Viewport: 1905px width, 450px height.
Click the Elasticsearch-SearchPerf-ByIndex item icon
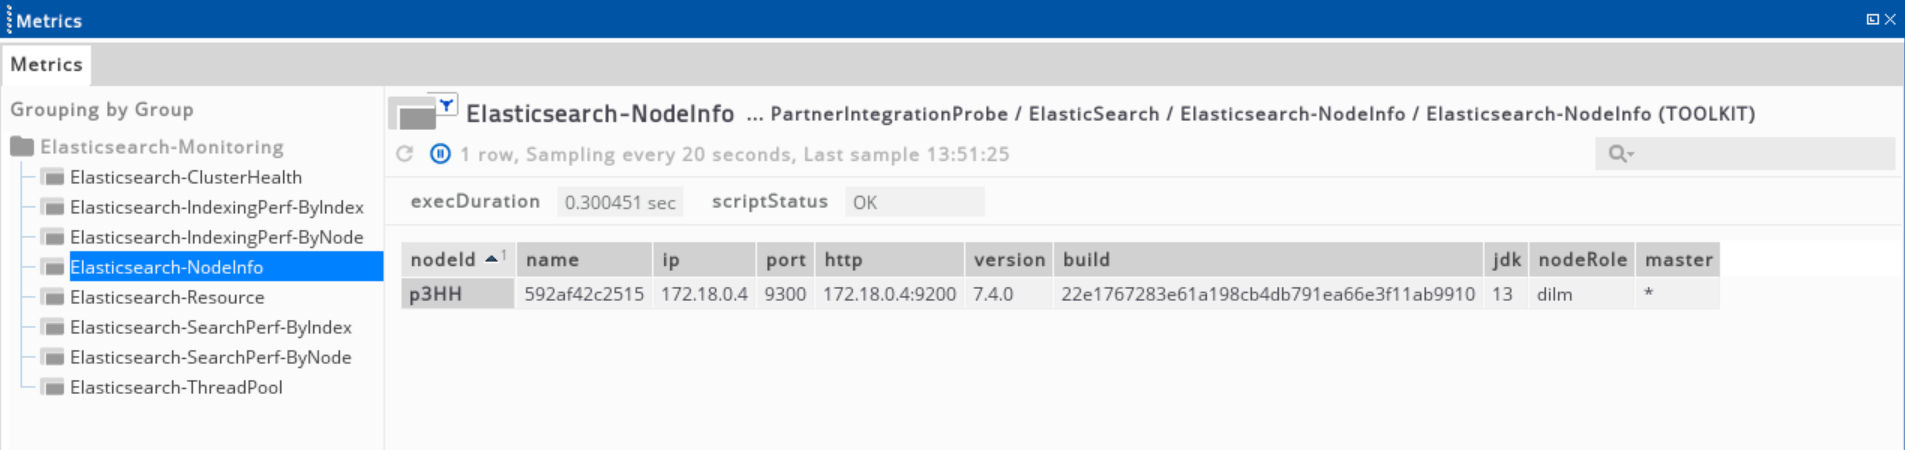pos(54,328)
